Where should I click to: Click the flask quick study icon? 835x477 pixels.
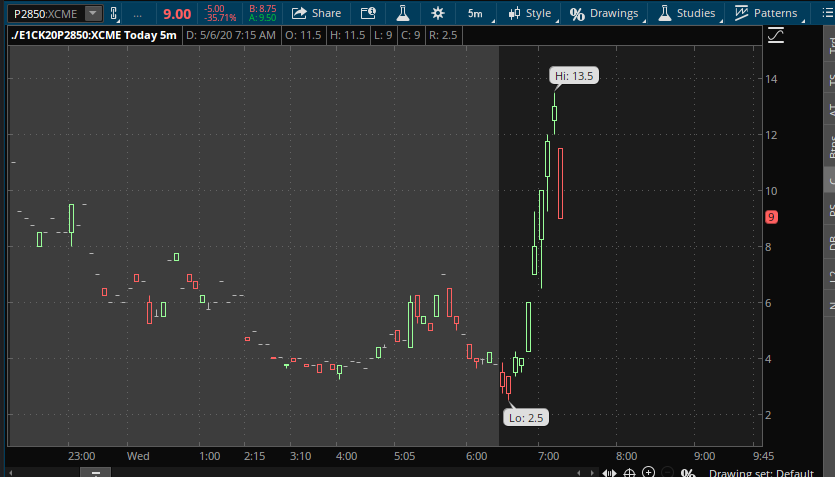coord(403,13)
